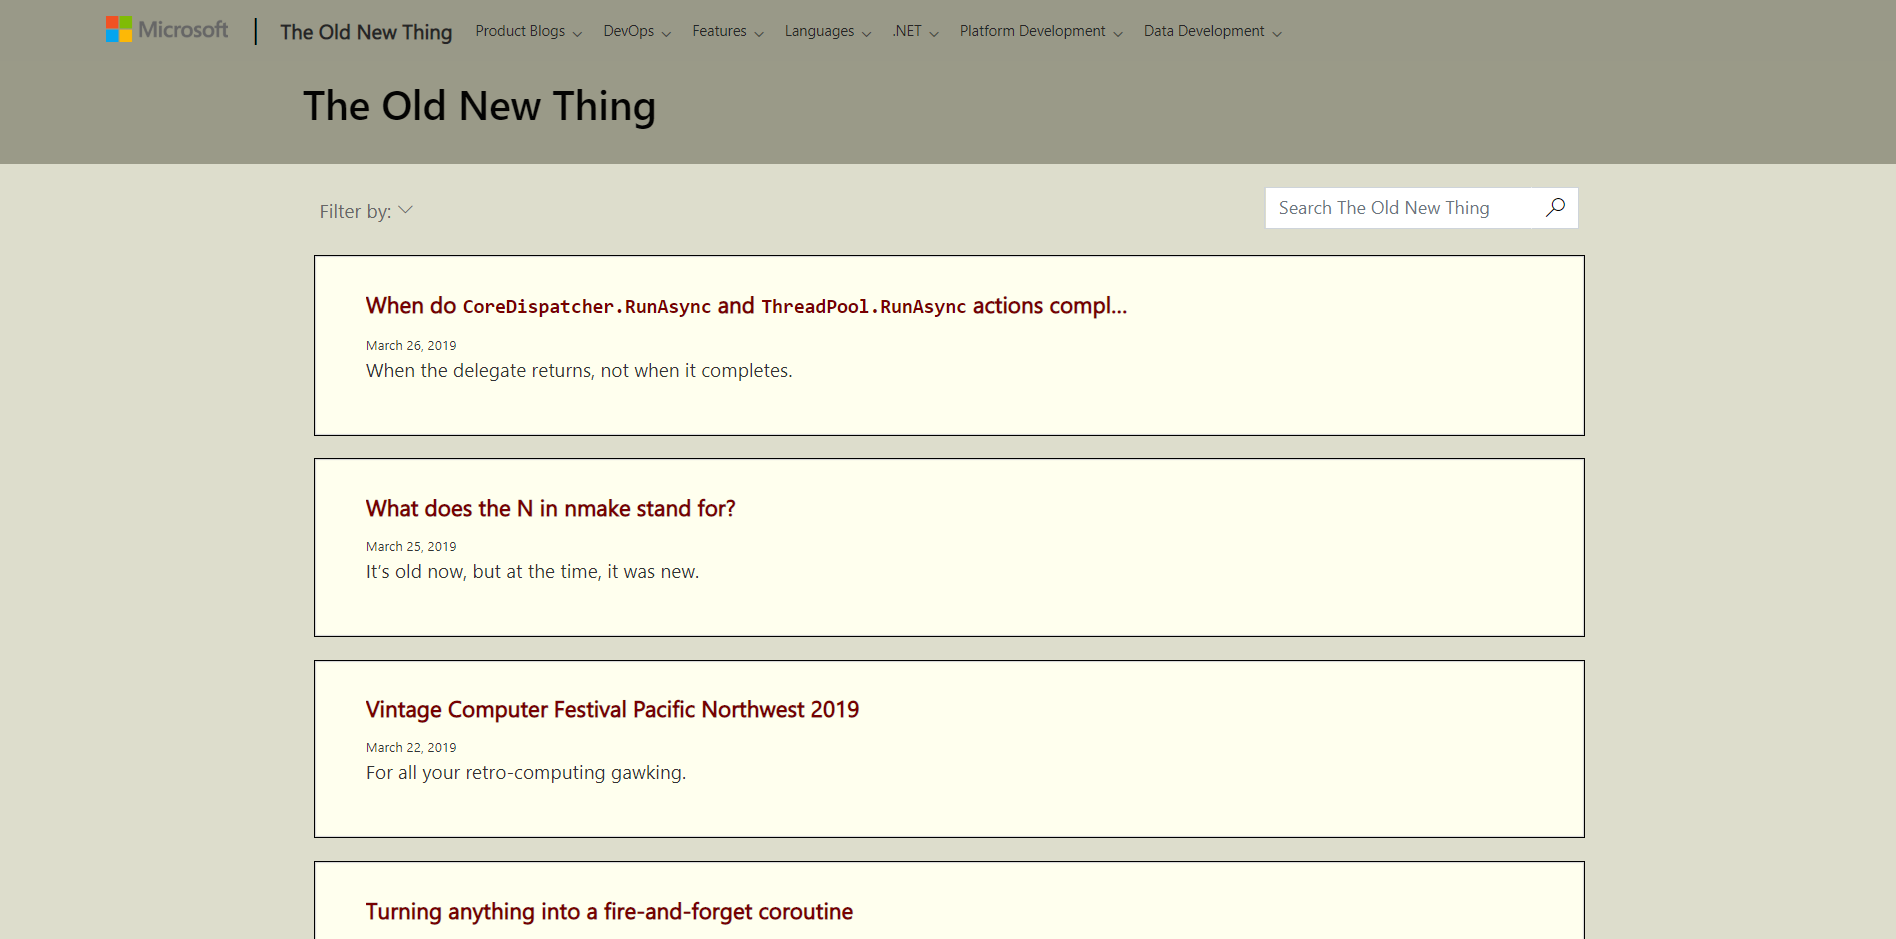1896x939 pixels.
Task: Click 'When the delegate returns' summary text
Action: point(579,371)
